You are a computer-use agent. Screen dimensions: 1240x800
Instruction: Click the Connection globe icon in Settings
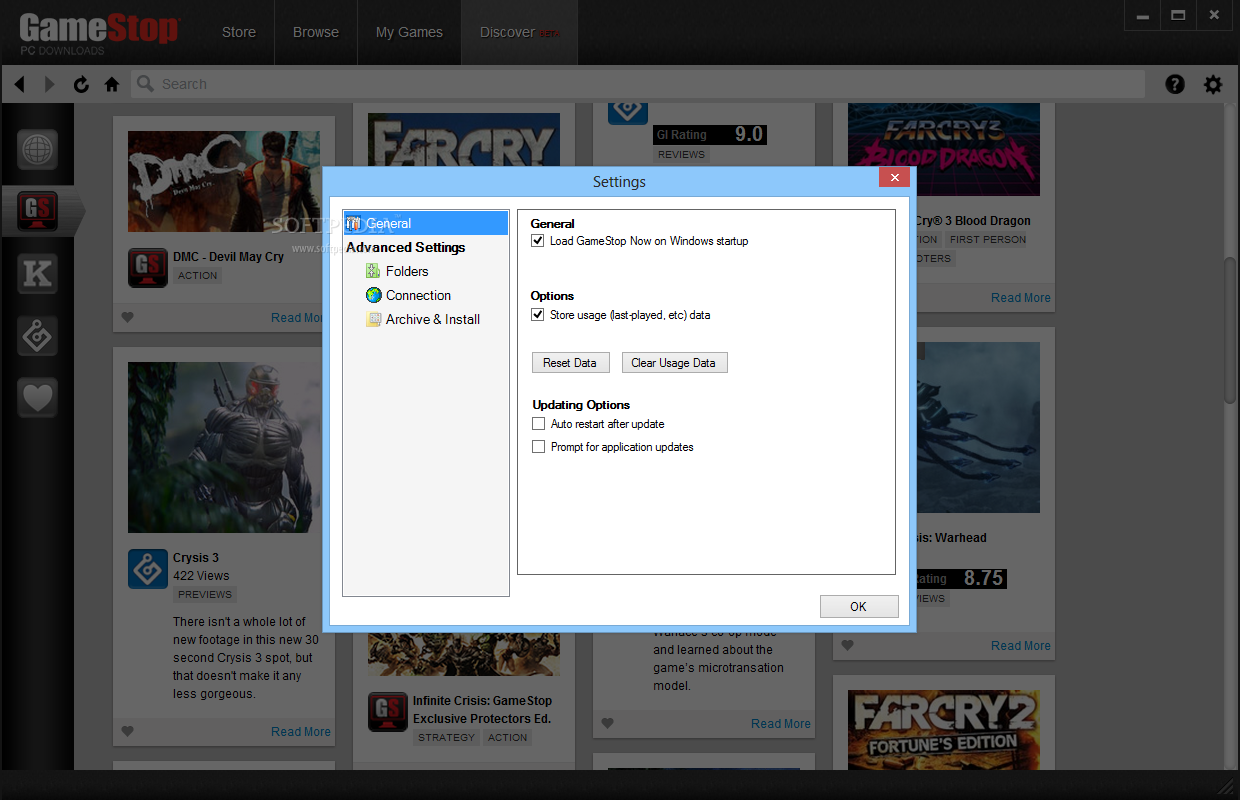tap(373, 295)
